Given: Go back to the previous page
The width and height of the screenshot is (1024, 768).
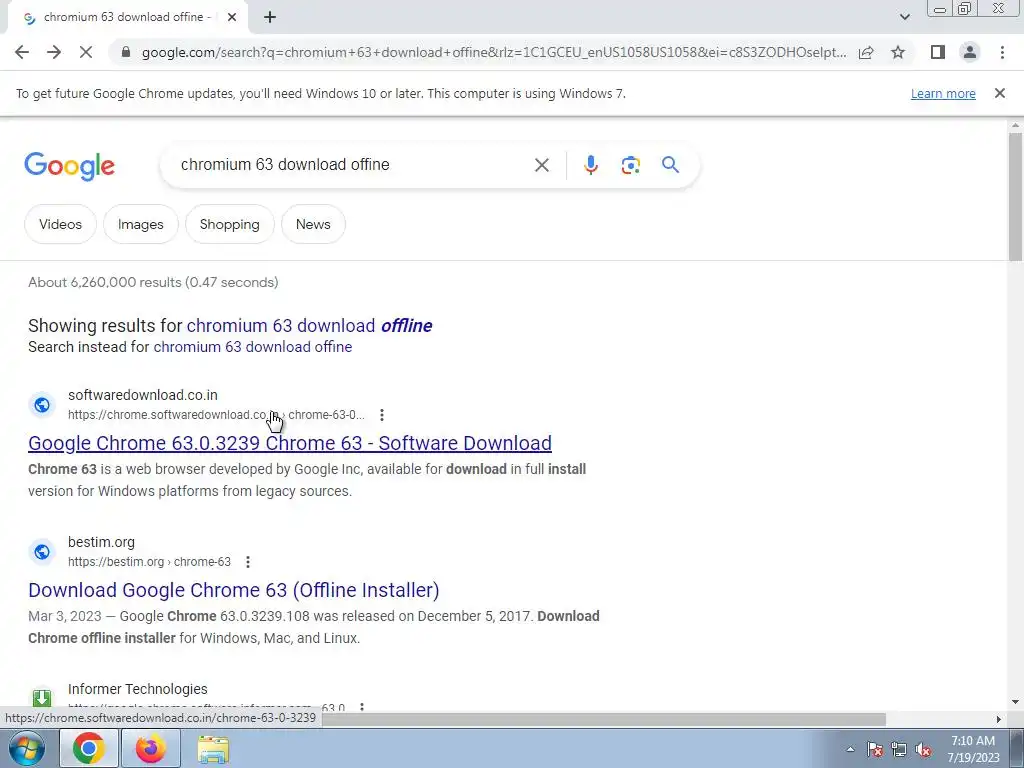Looking at the screenshot, I should coord(22,52).
